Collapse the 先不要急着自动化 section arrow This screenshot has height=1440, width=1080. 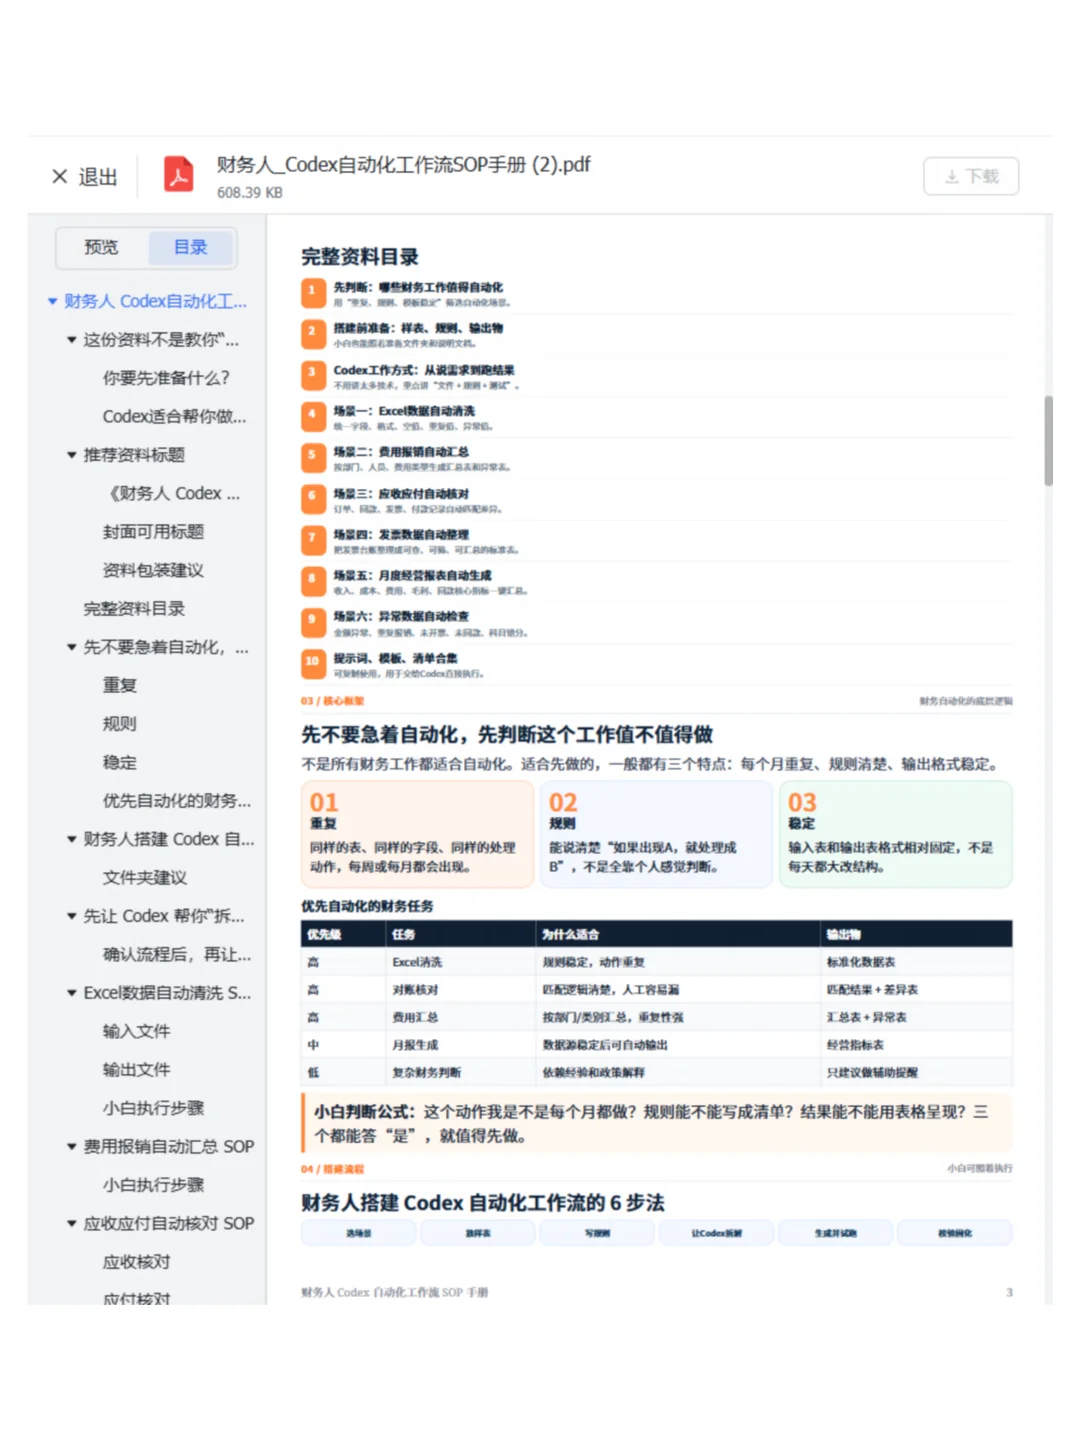(72, 647)
